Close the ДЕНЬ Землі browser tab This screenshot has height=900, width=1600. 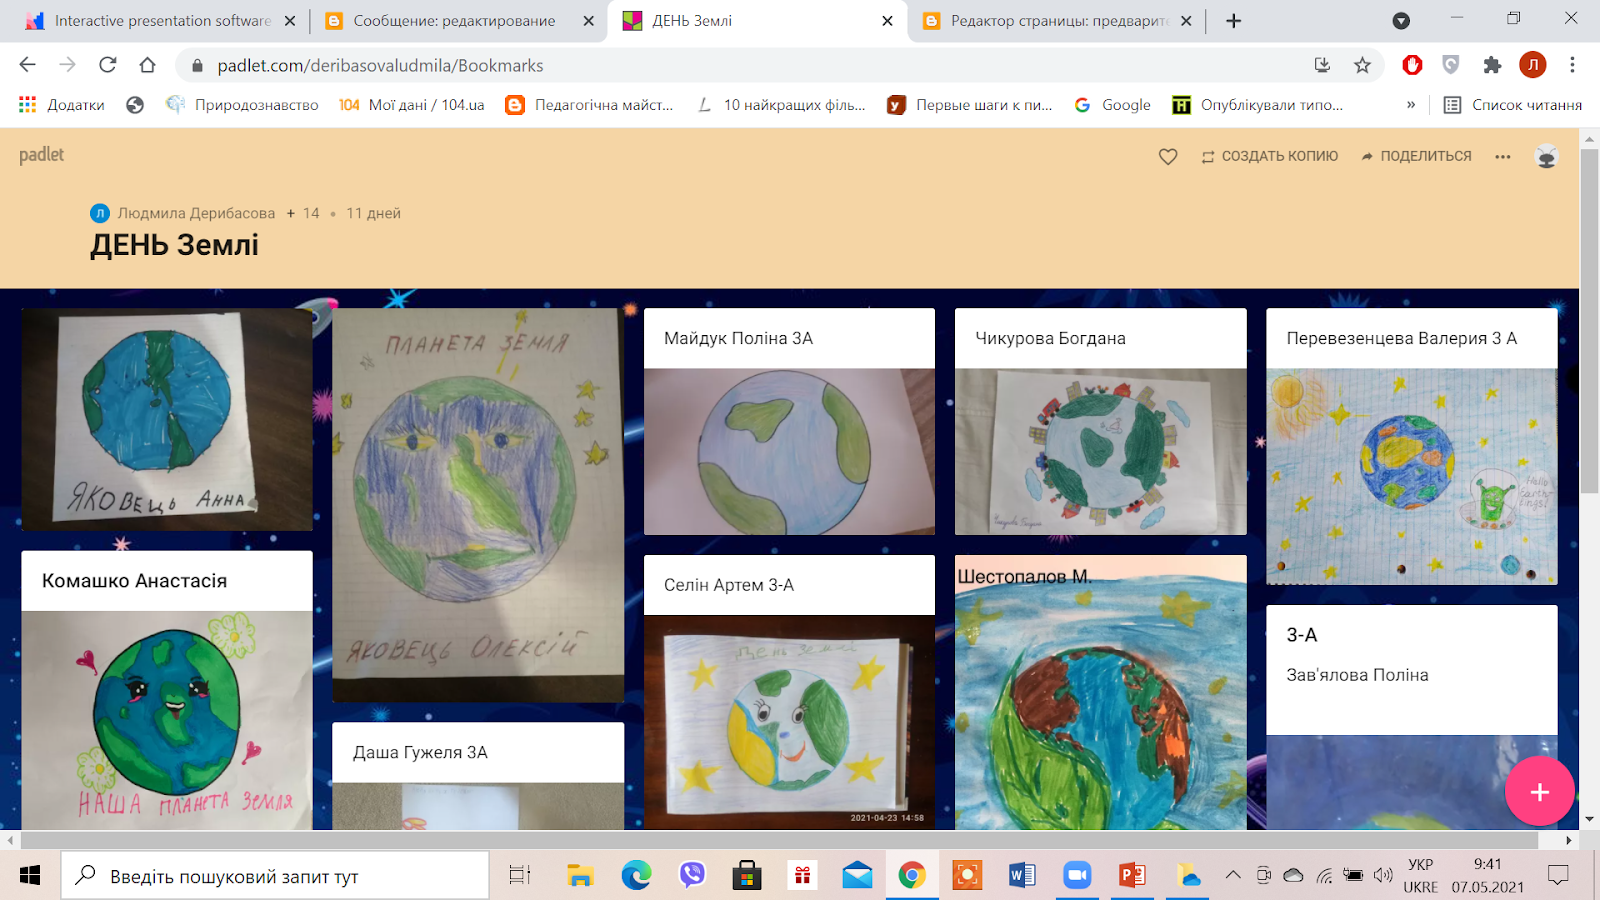[x=887, y=21]
